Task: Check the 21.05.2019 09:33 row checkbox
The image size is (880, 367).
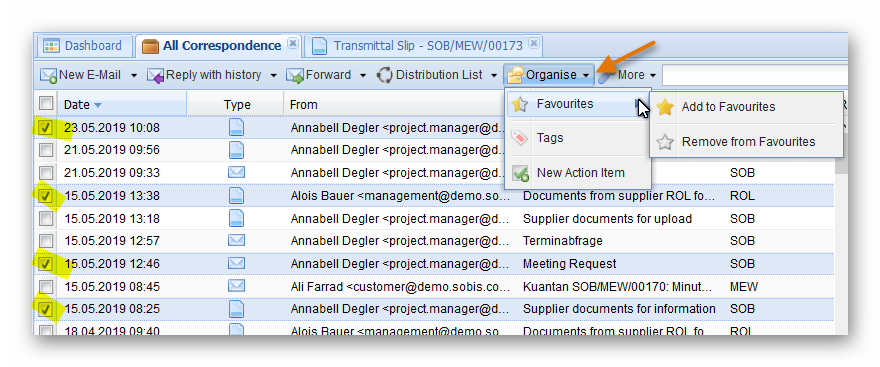Action: tap(46, 173)
